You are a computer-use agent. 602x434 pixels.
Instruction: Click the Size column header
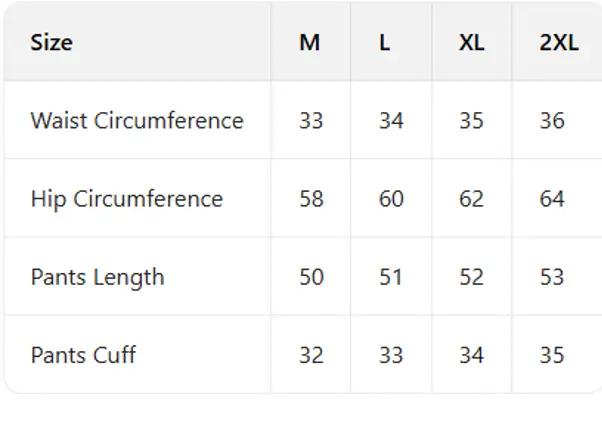(x=51, y=43)
